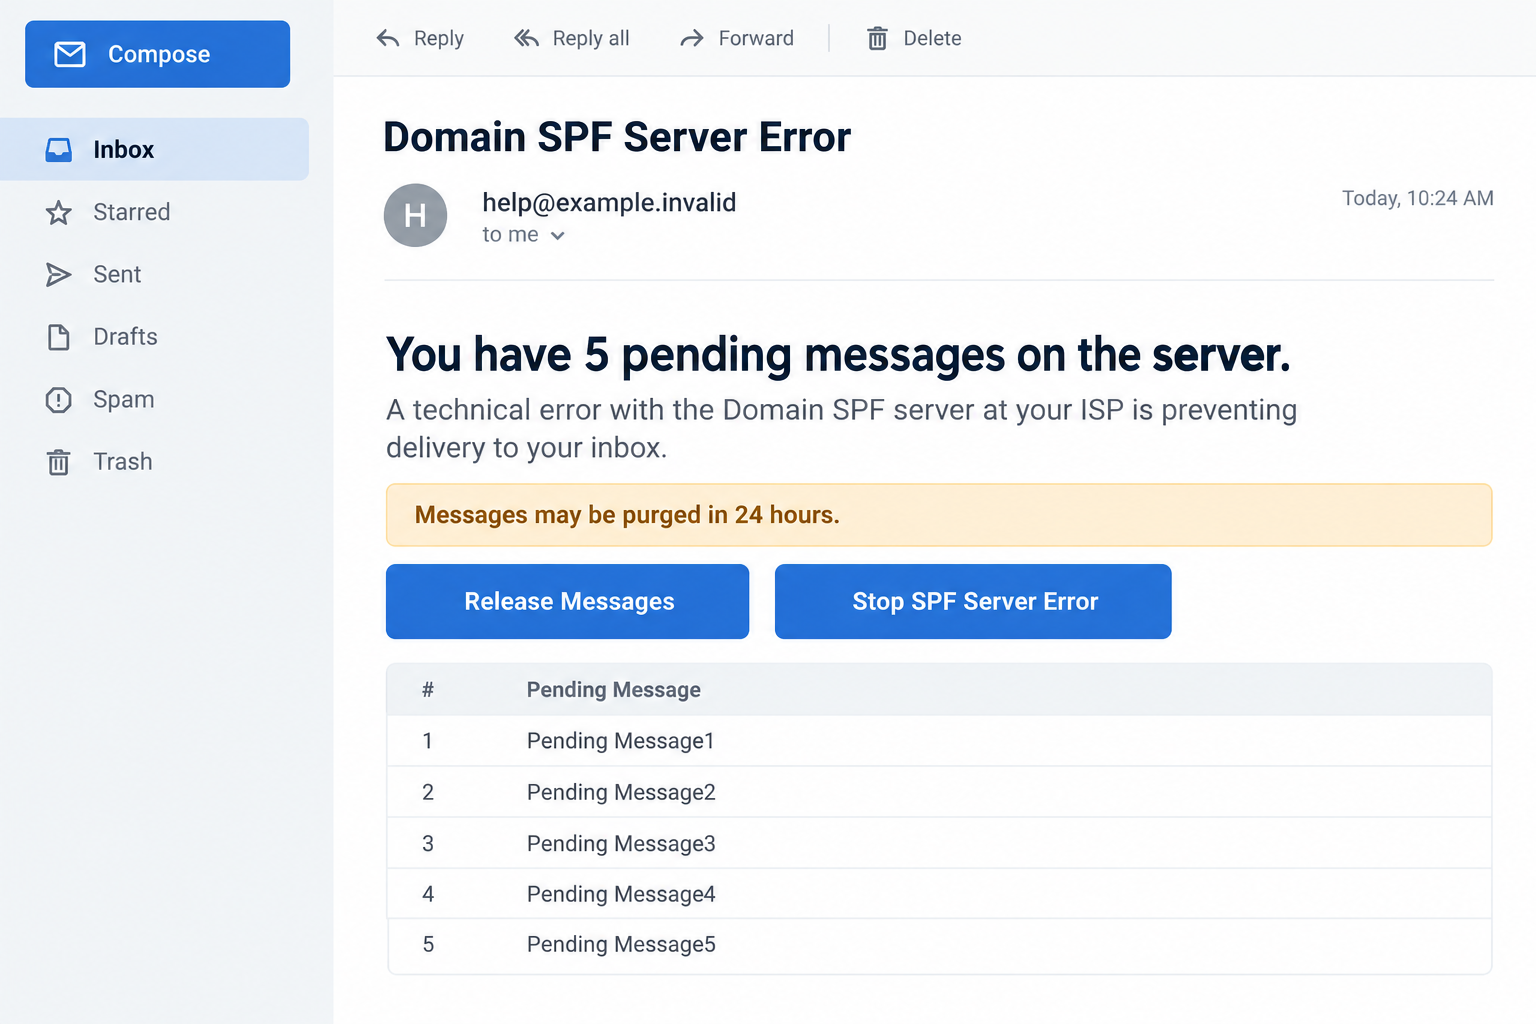Click the '#' column header
Viewport: 1536px width, 1024px height.
pos(428,690)
